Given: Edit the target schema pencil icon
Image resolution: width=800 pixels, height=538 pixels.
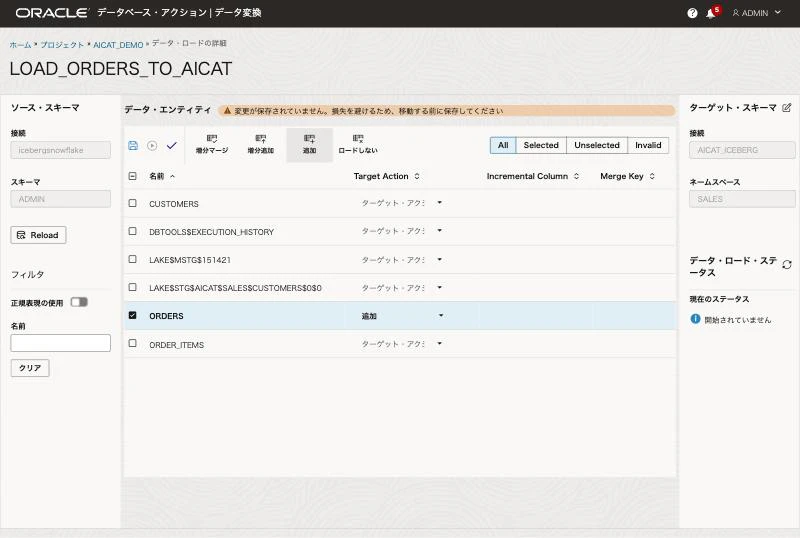Looking at the screenshot, I should point(787,108).
